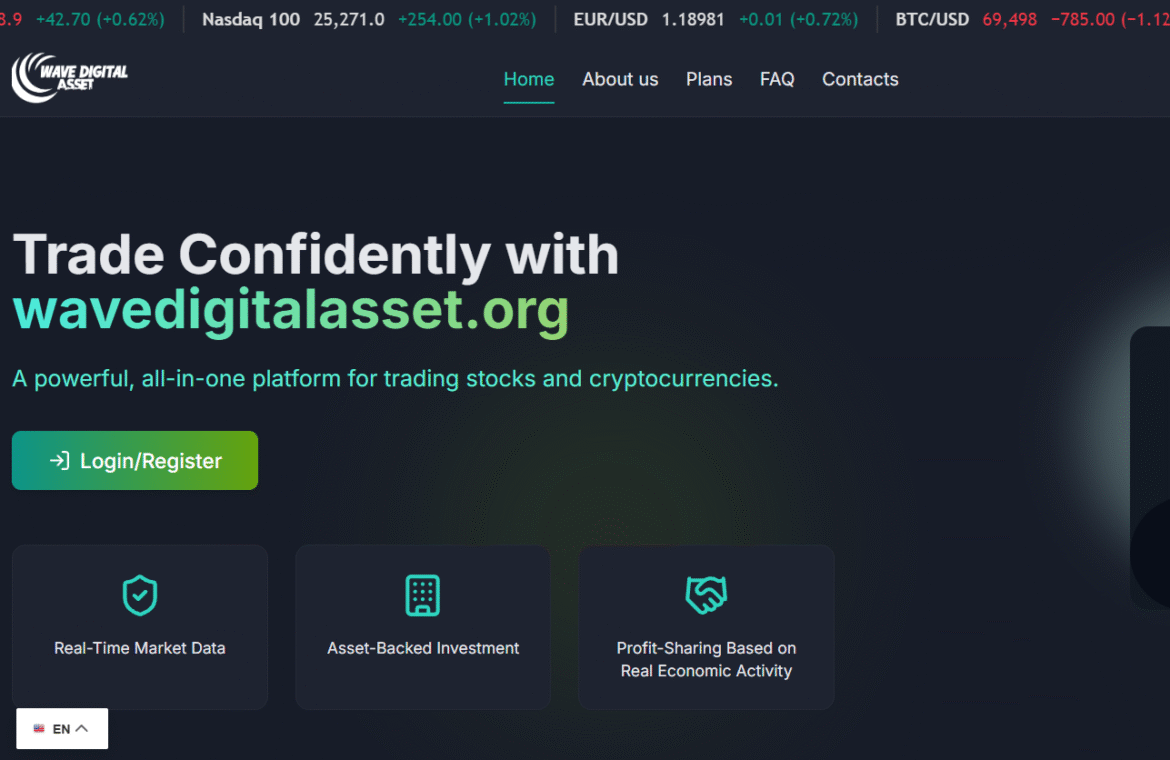This screenshot has width=1170, height=760.
Task: Open the Plans menu item
Action: coord(709,79)
